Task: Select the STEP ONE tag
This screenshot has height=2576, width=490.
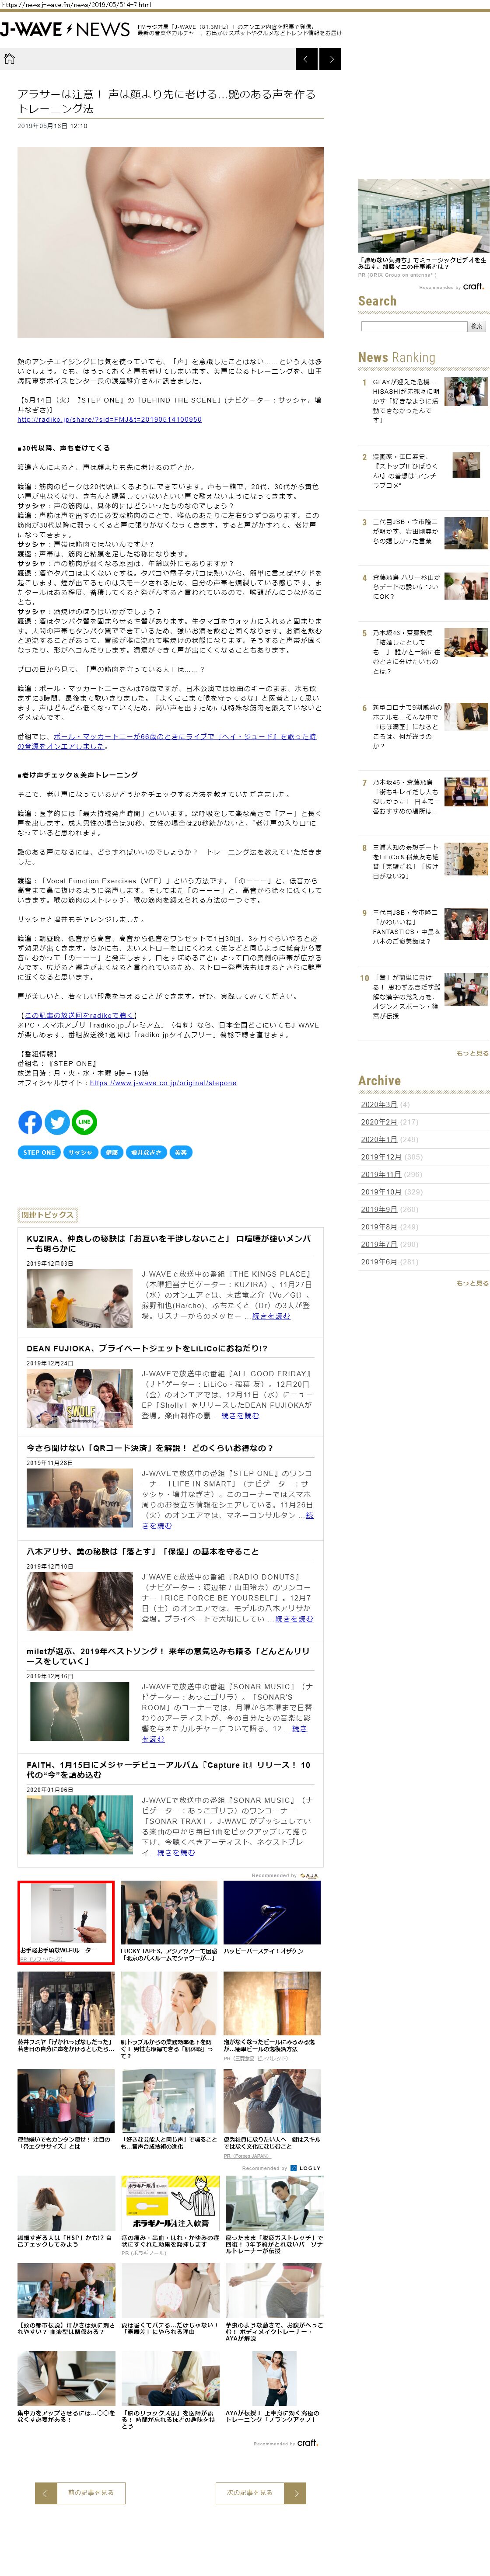Action: click(38, 1152)
